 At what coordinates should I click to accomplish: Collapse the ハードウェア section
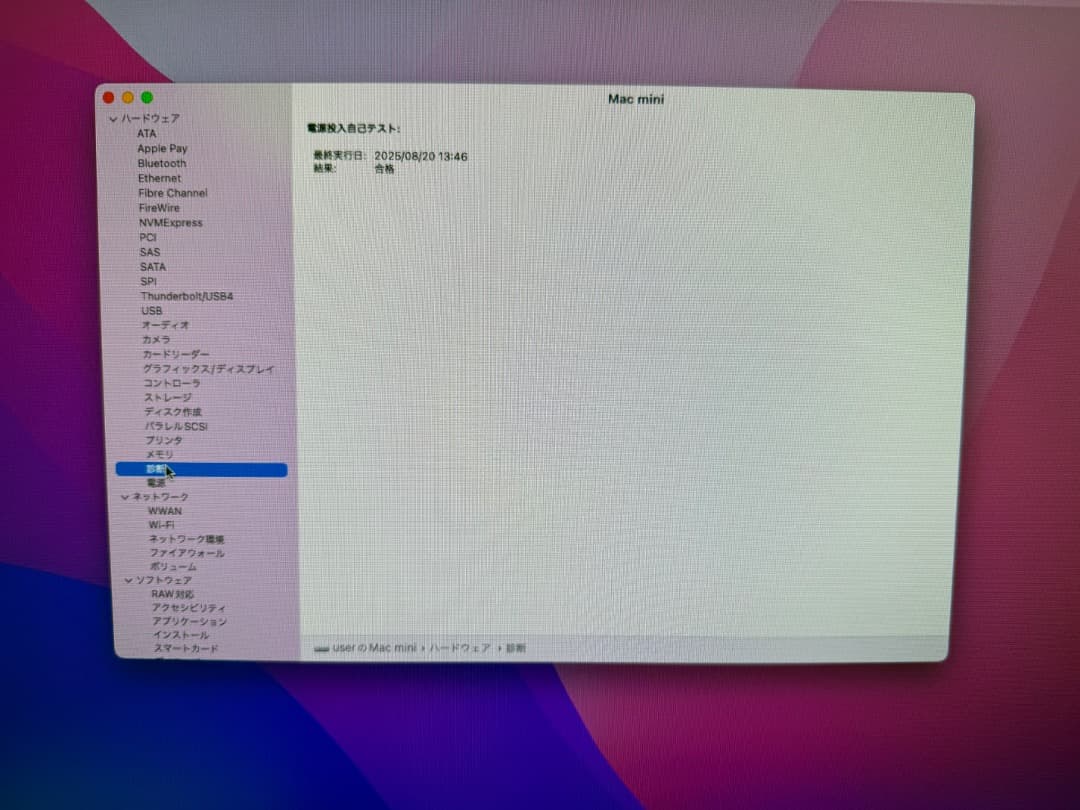112,118
